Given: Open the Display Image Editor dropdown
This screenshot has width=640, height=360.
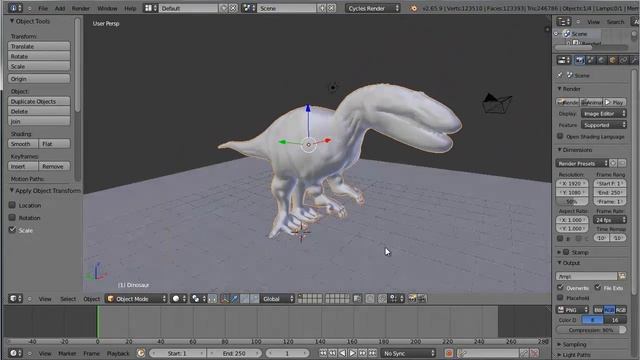Looking at the screenshot, I should pos(604,113).
